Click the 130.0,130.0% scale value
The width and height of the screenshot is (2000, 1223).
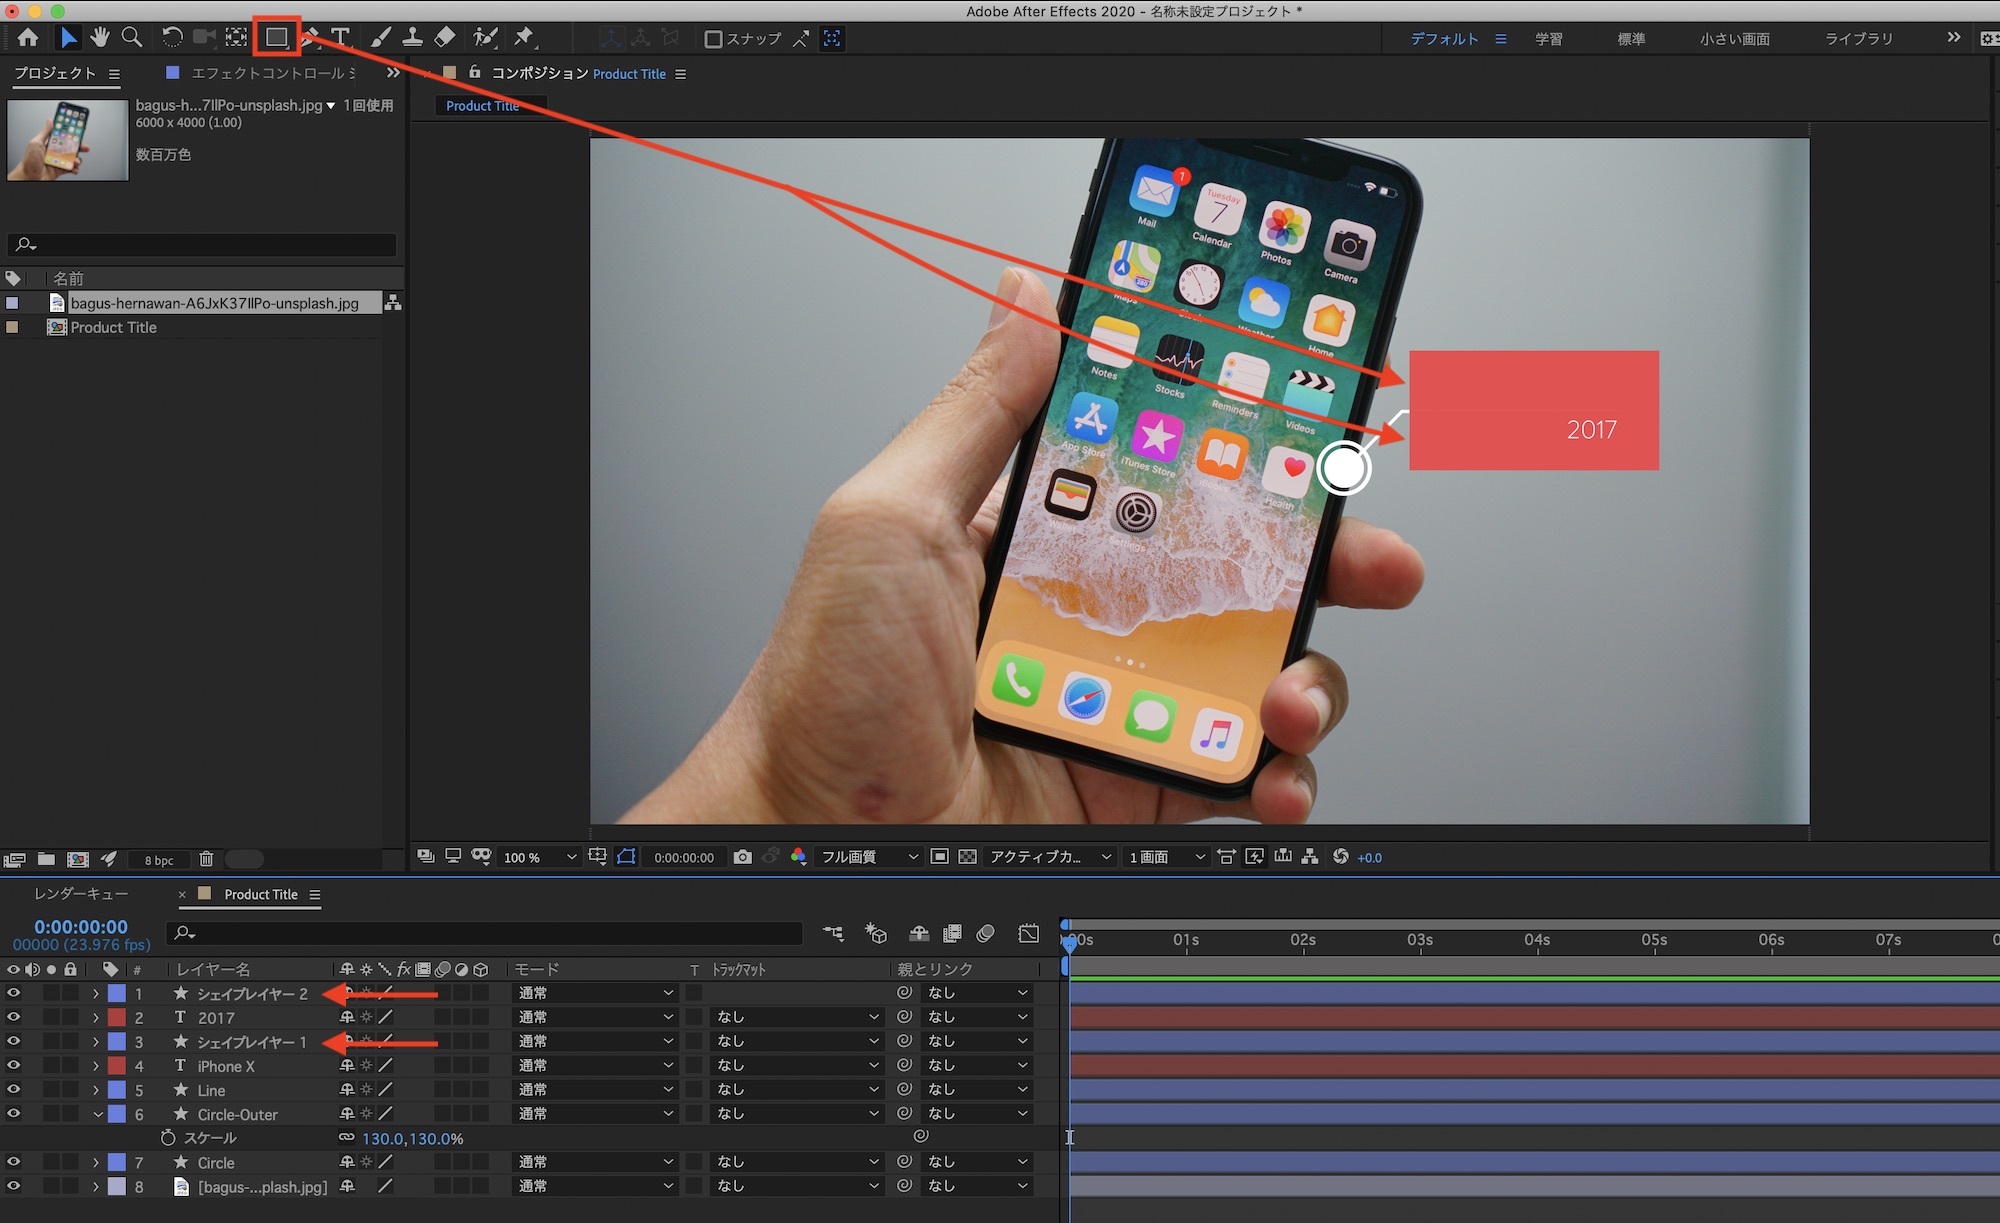pos(412,1138)
